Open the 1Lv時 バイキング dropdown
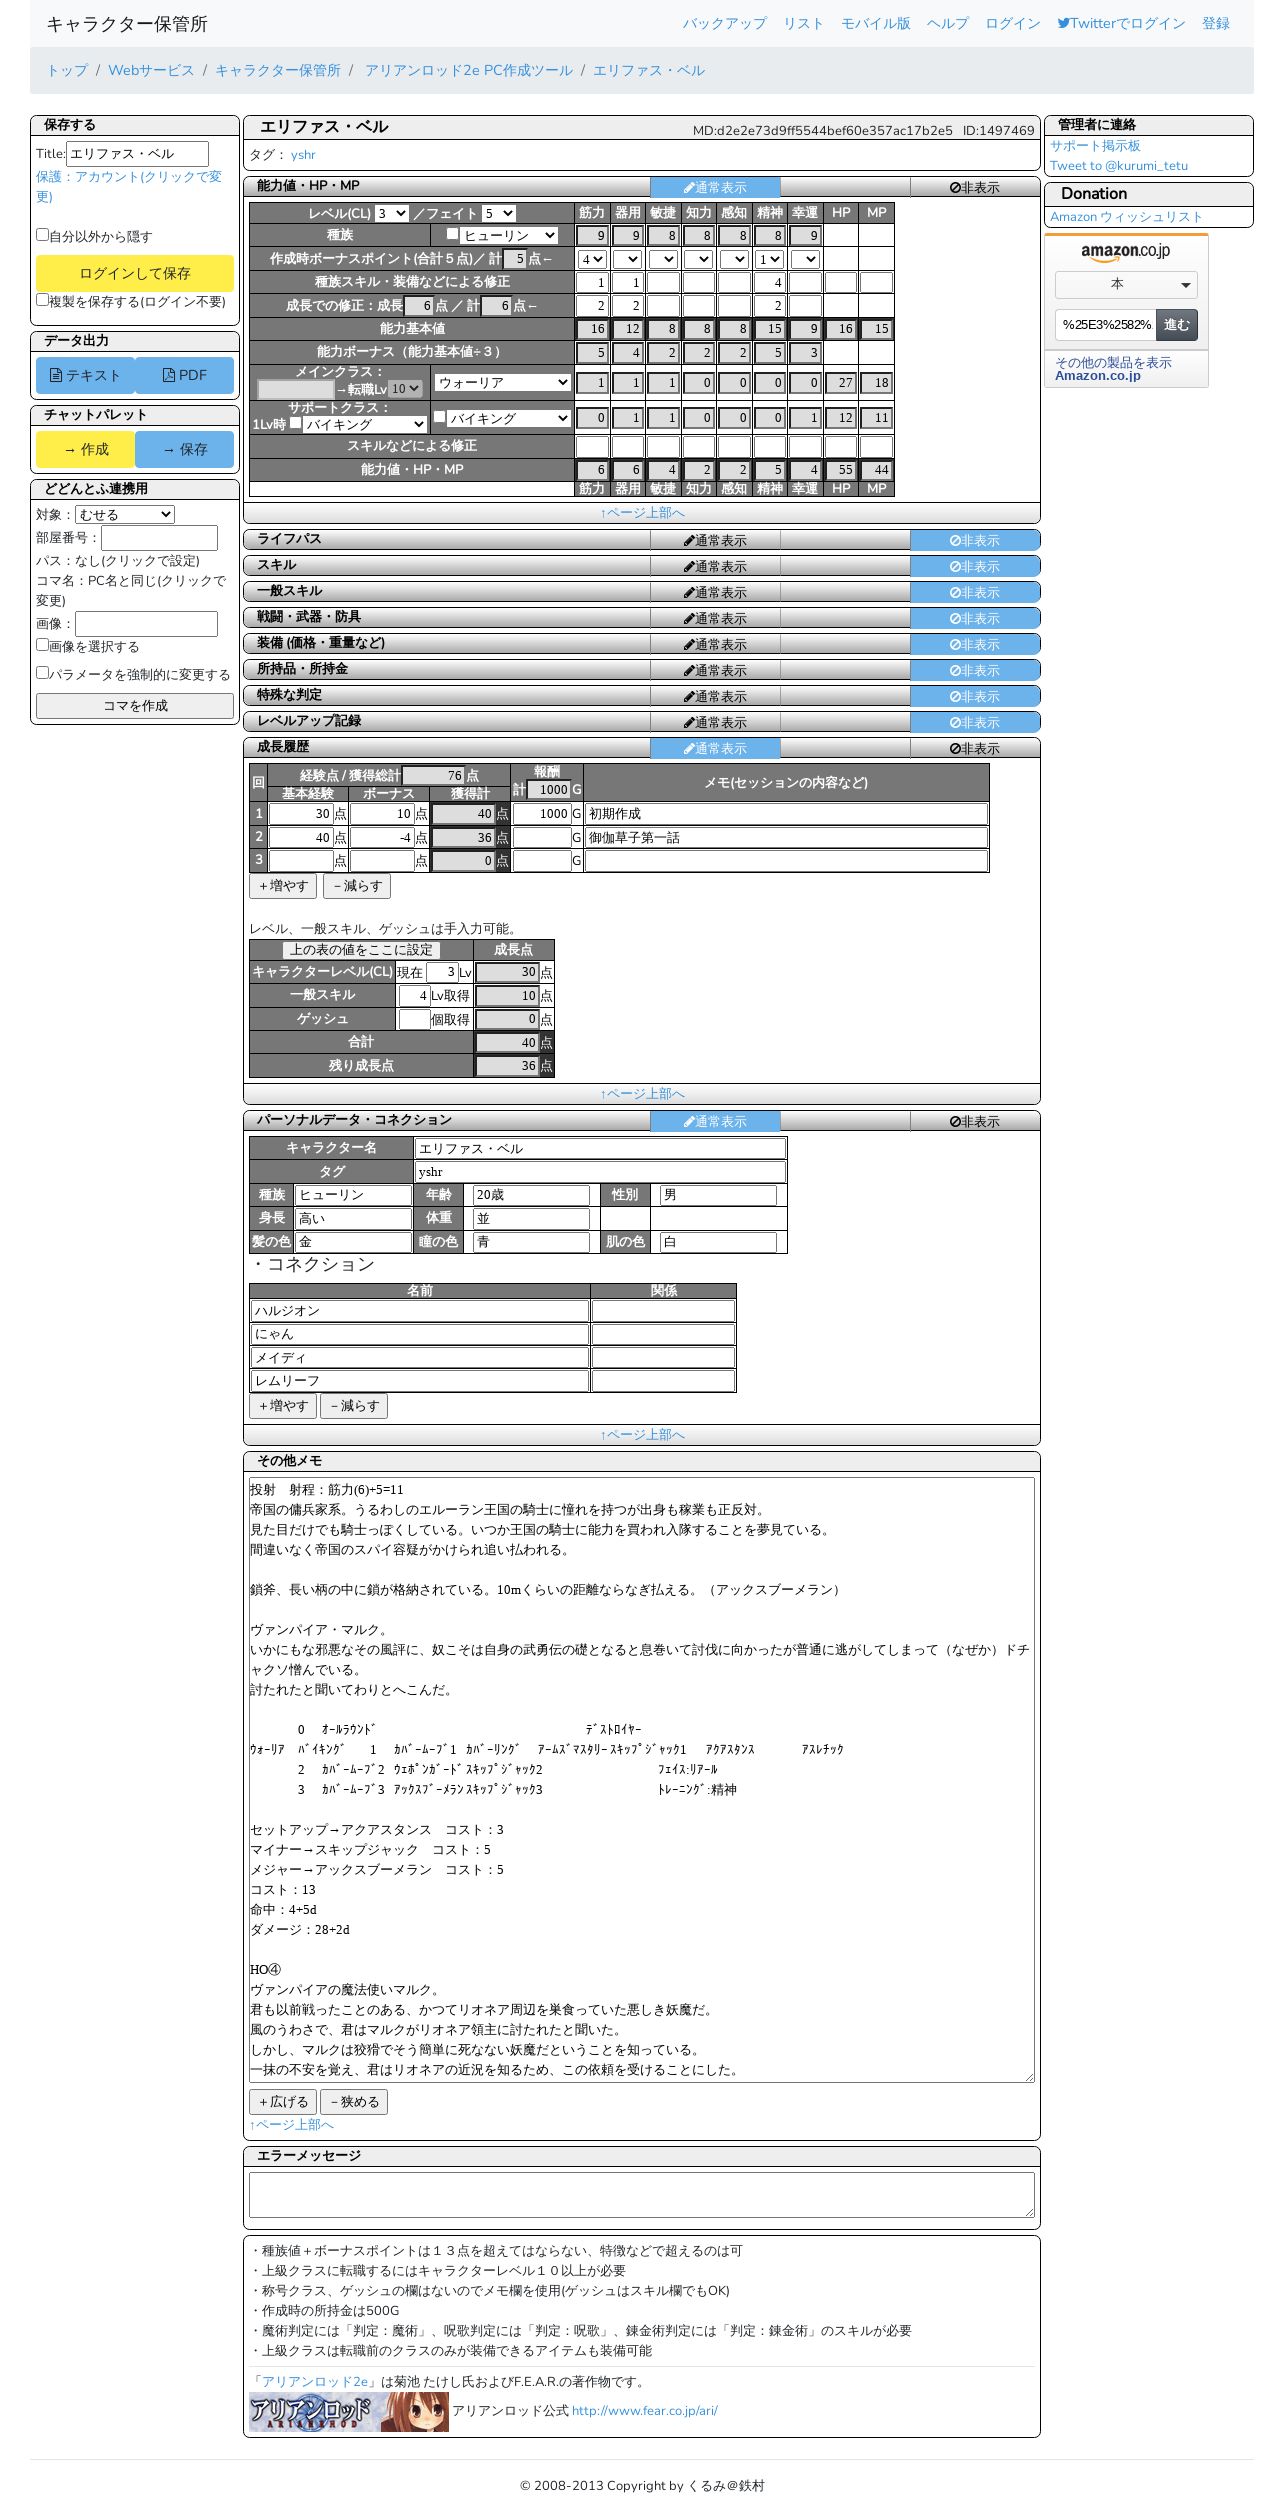1284x2517 pixels. click(x=365, y=424)
